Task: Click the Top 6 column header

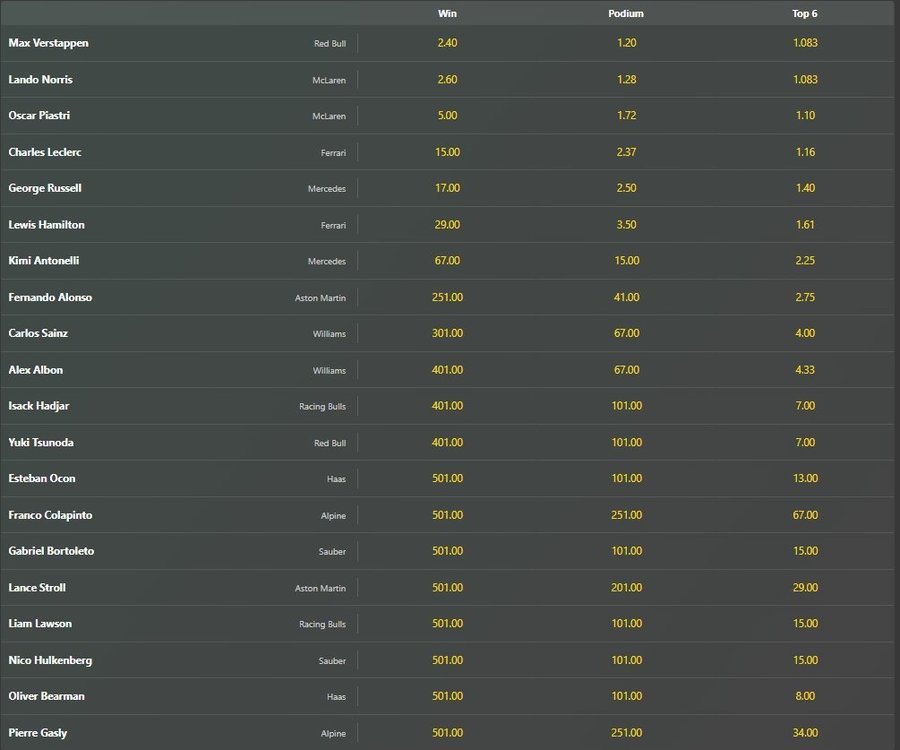Action: point(805,13)
